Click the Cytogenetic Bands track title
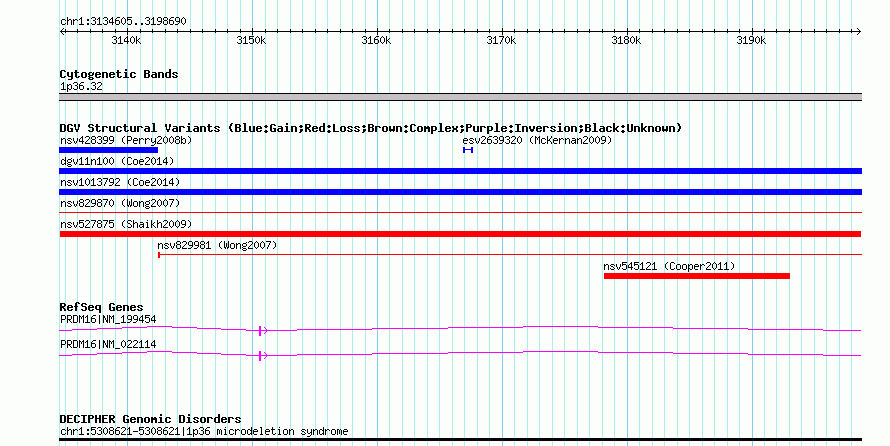 coord(119,74)
